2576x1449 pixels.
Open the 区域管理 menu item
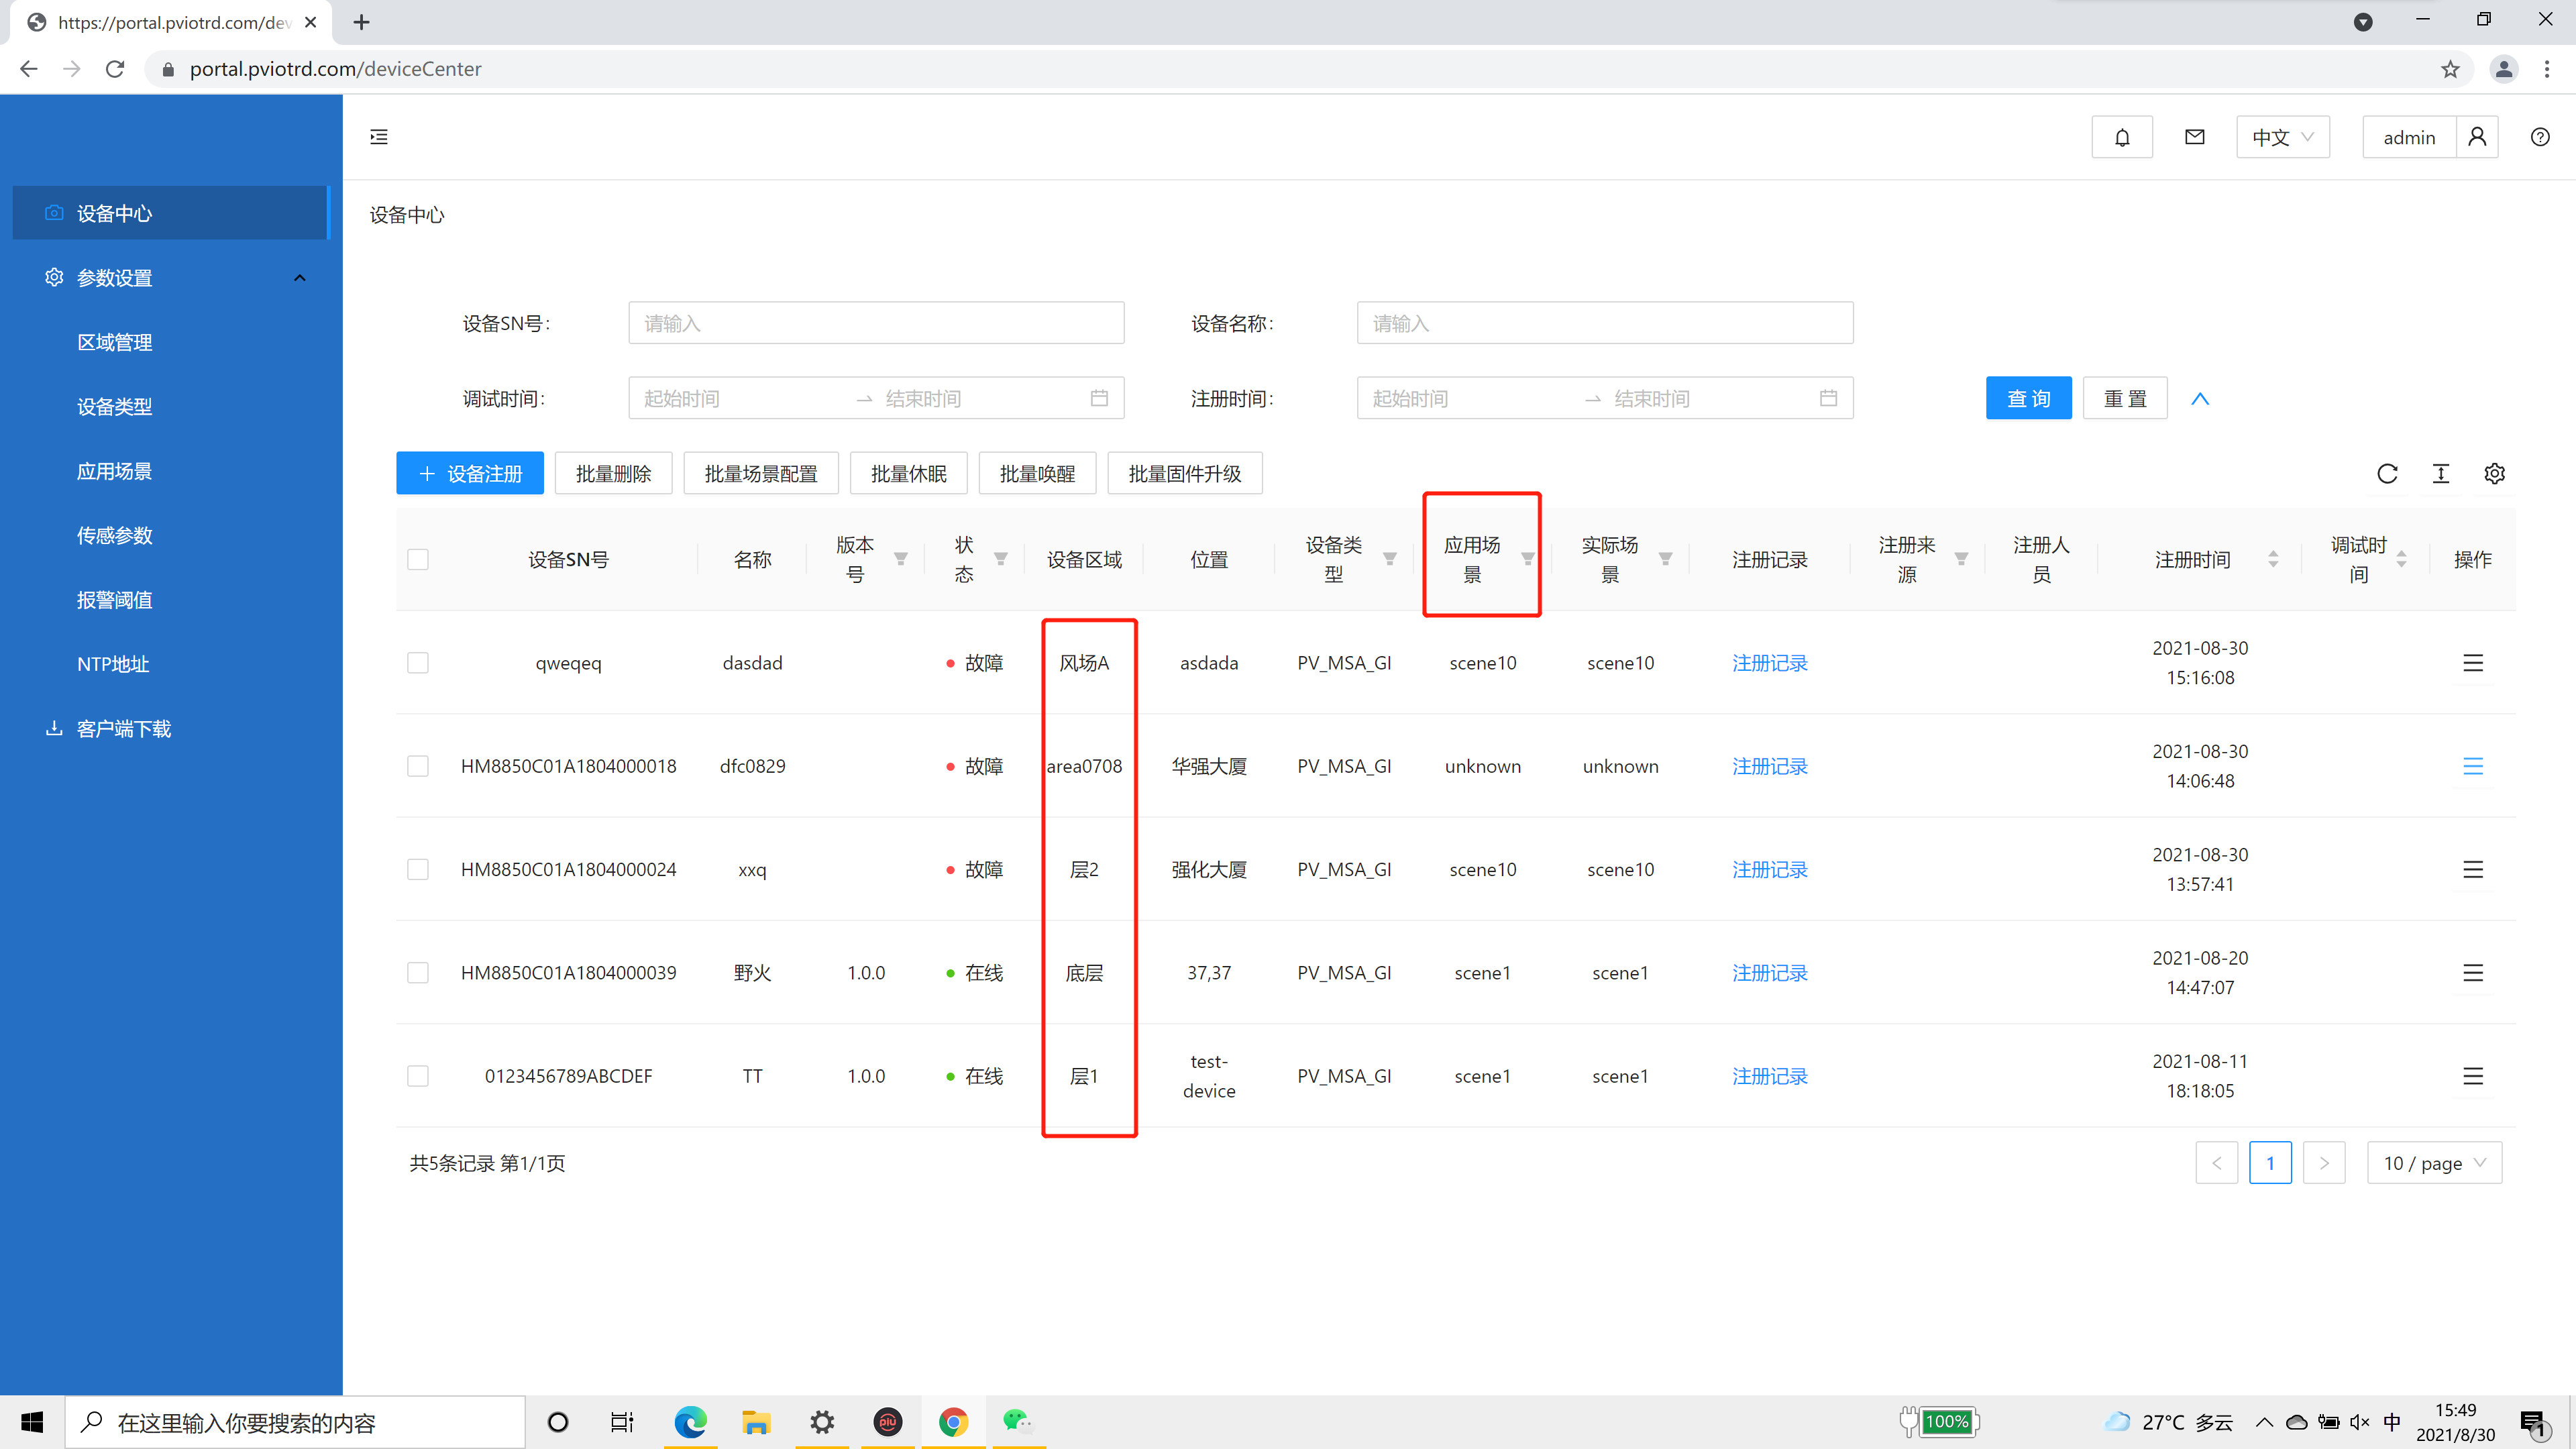115,342
